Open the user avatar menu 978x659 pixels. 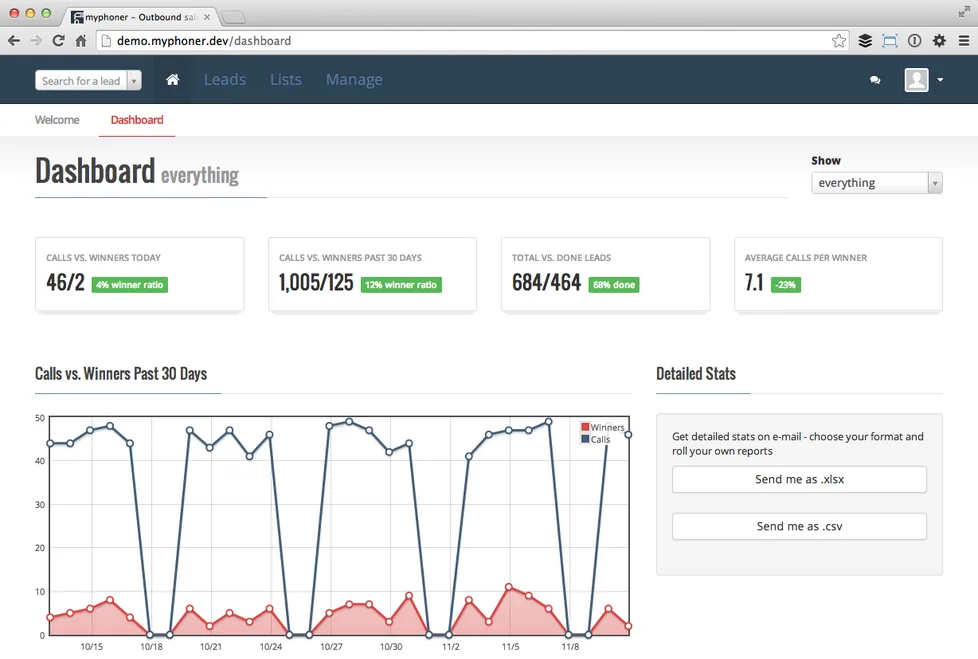(x=916, y=80)
